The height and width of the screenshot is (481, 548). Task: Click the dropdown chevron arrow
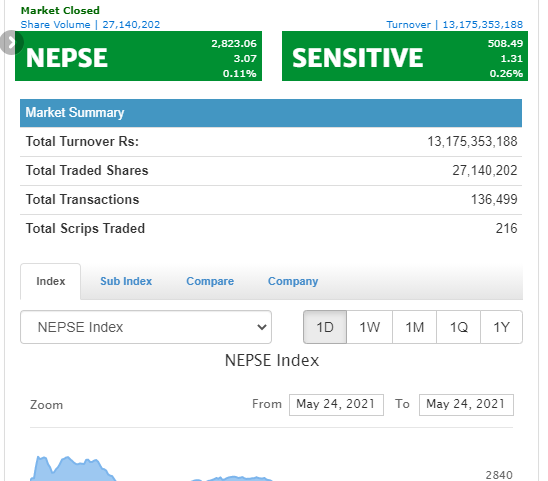point(261,327)
